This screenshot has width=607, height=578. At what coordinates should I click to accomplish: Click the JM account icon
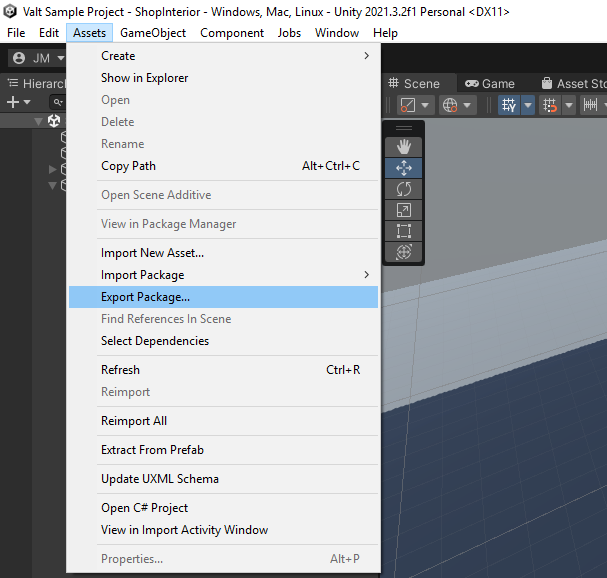[19, 58]
